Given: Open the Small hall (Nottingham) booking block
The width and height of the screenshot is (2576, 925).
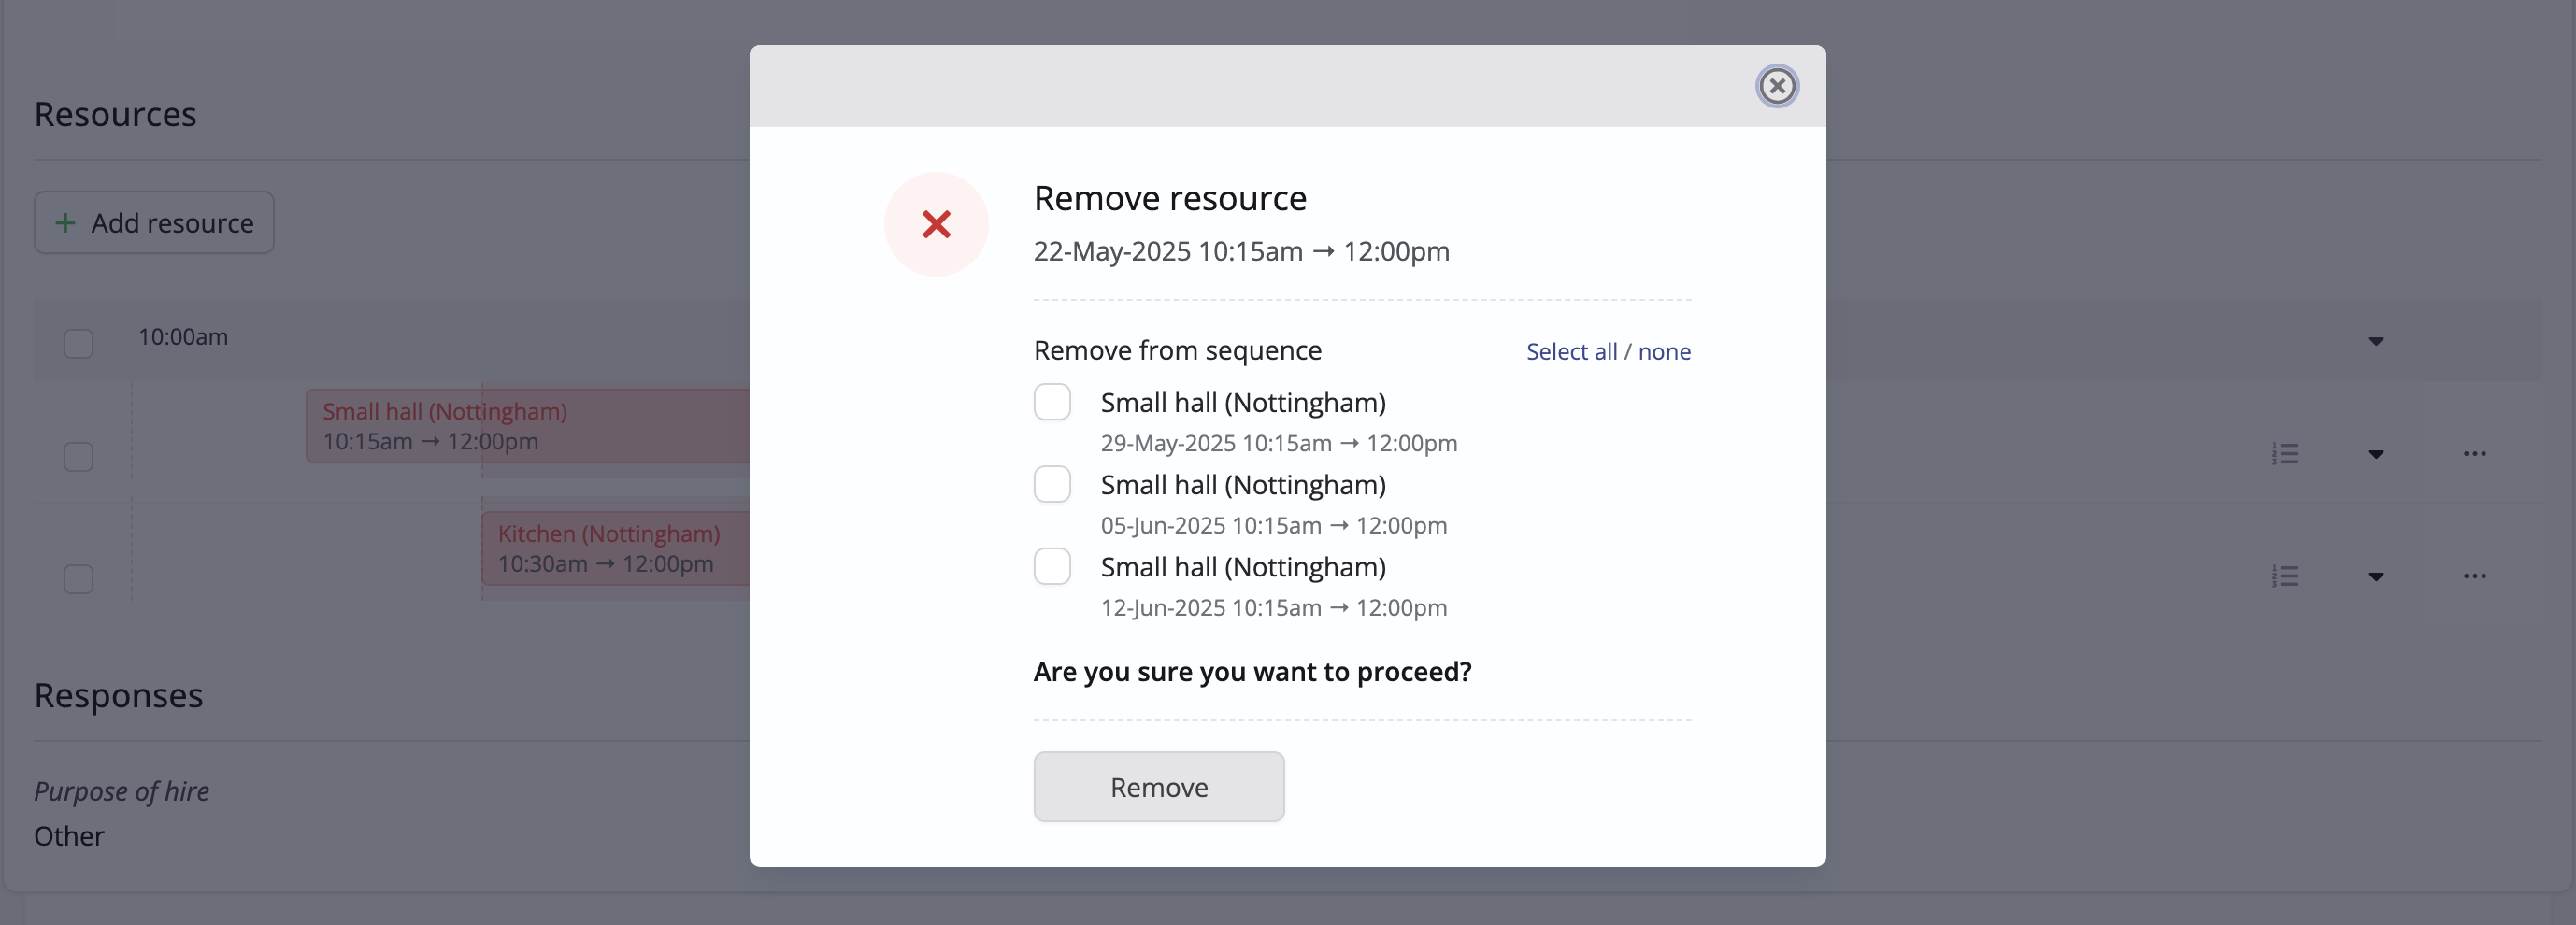Looking at the screenshot, I should (527, 426).
